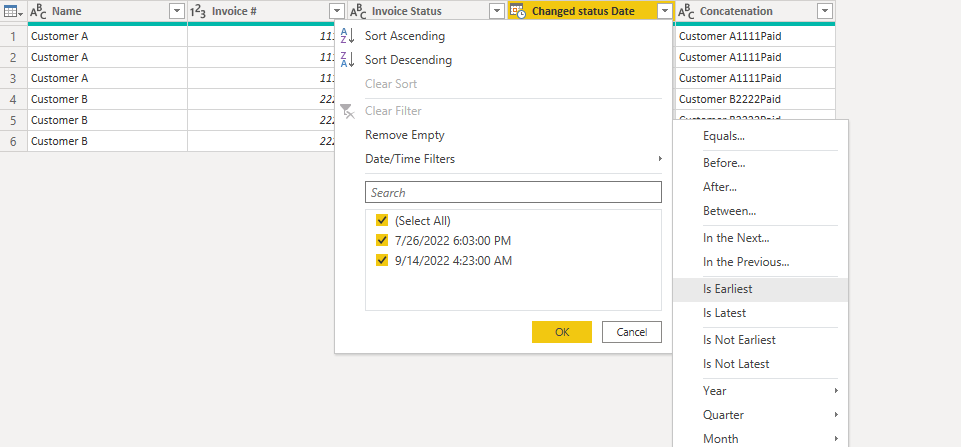The image size is (961, 447).
Task: Open the Invoice Status column filter dropdown
Action: (496, 11)
